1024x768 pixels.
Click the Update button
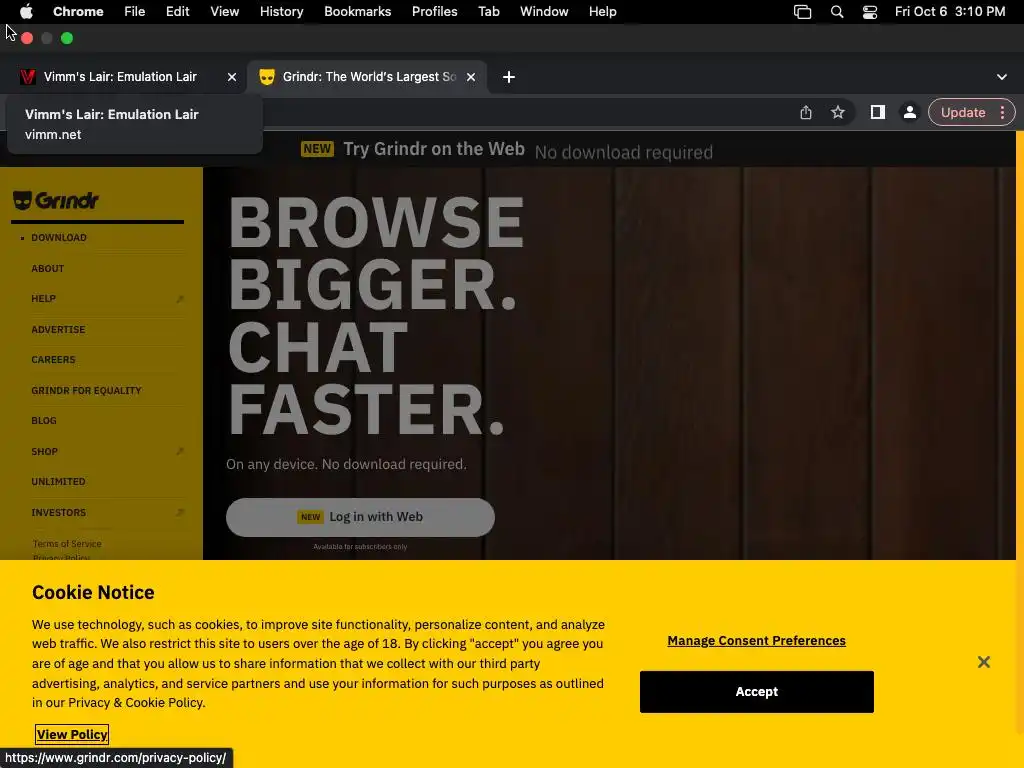tap(963, 112)
